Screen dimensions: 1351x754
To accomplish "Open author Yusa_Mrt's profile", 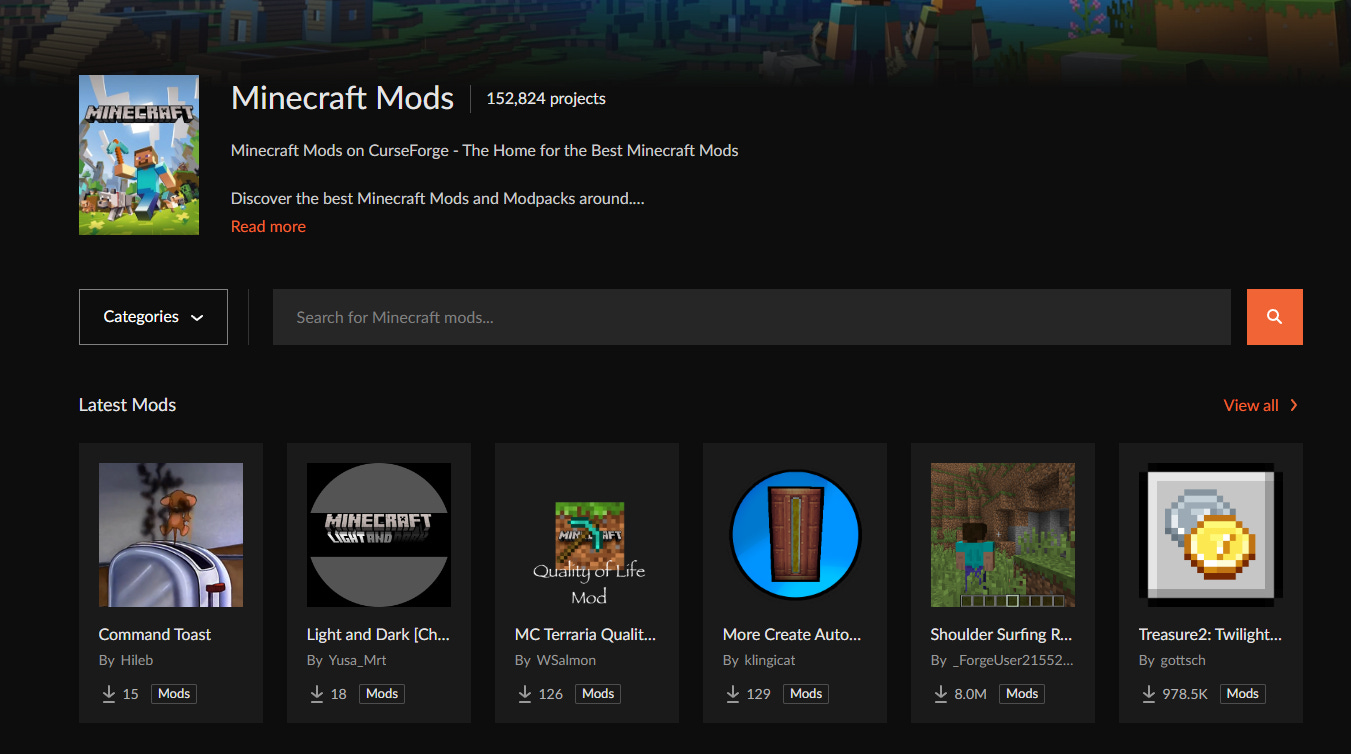I will [x=357, y=660].
